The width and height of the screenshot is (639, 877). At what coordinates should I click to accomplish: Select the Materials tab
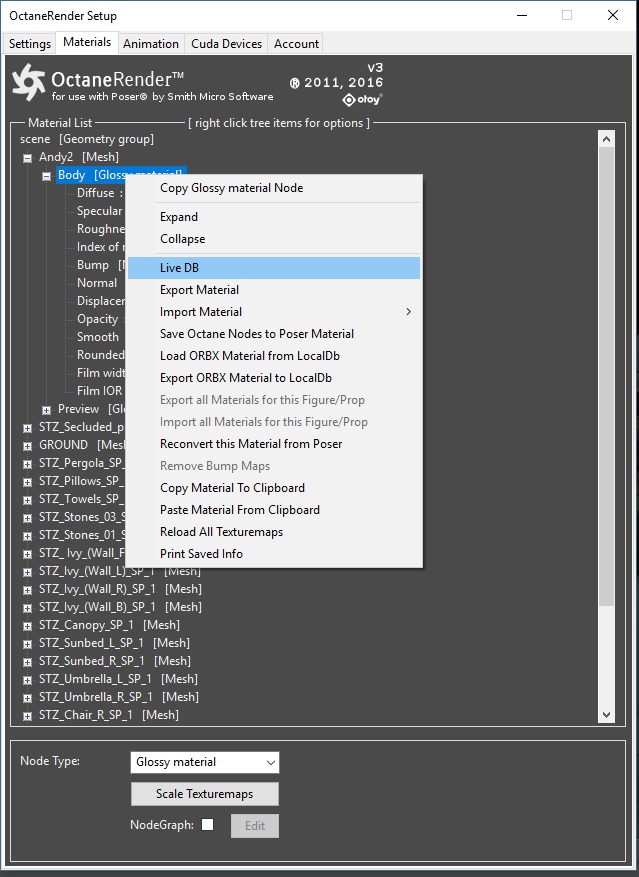[x=87, y=43]
